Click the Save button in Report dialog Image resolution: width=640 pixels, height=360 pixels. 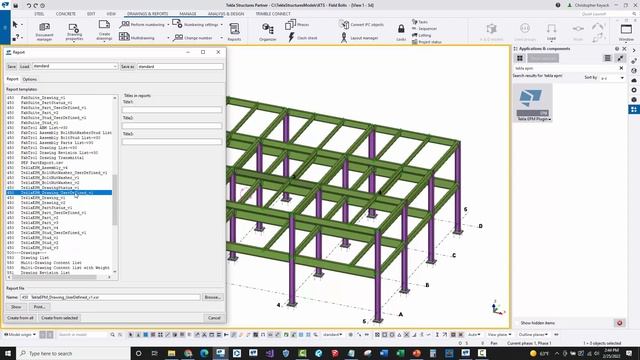tap(11, 66)
